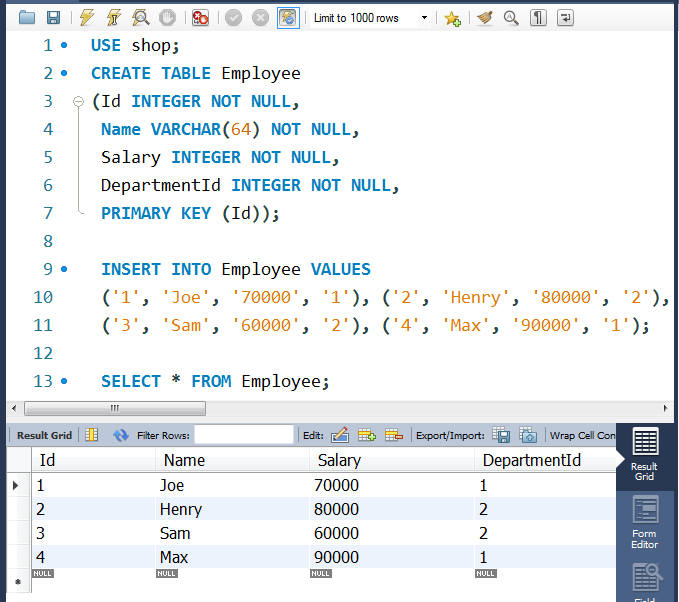679x602 pixels.
Task: Collapse the CREATE TABLE code block
Action: 79,102
